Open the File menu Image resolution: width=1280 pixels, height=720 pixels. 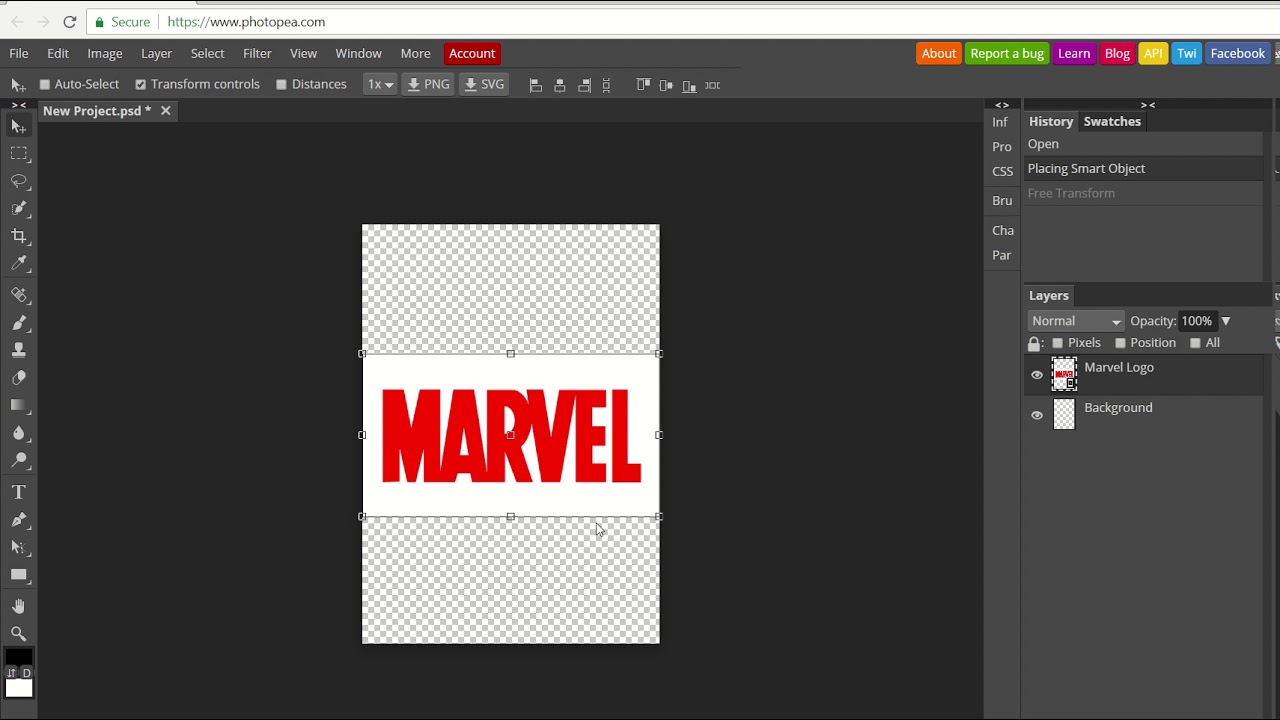coord(19,53)
